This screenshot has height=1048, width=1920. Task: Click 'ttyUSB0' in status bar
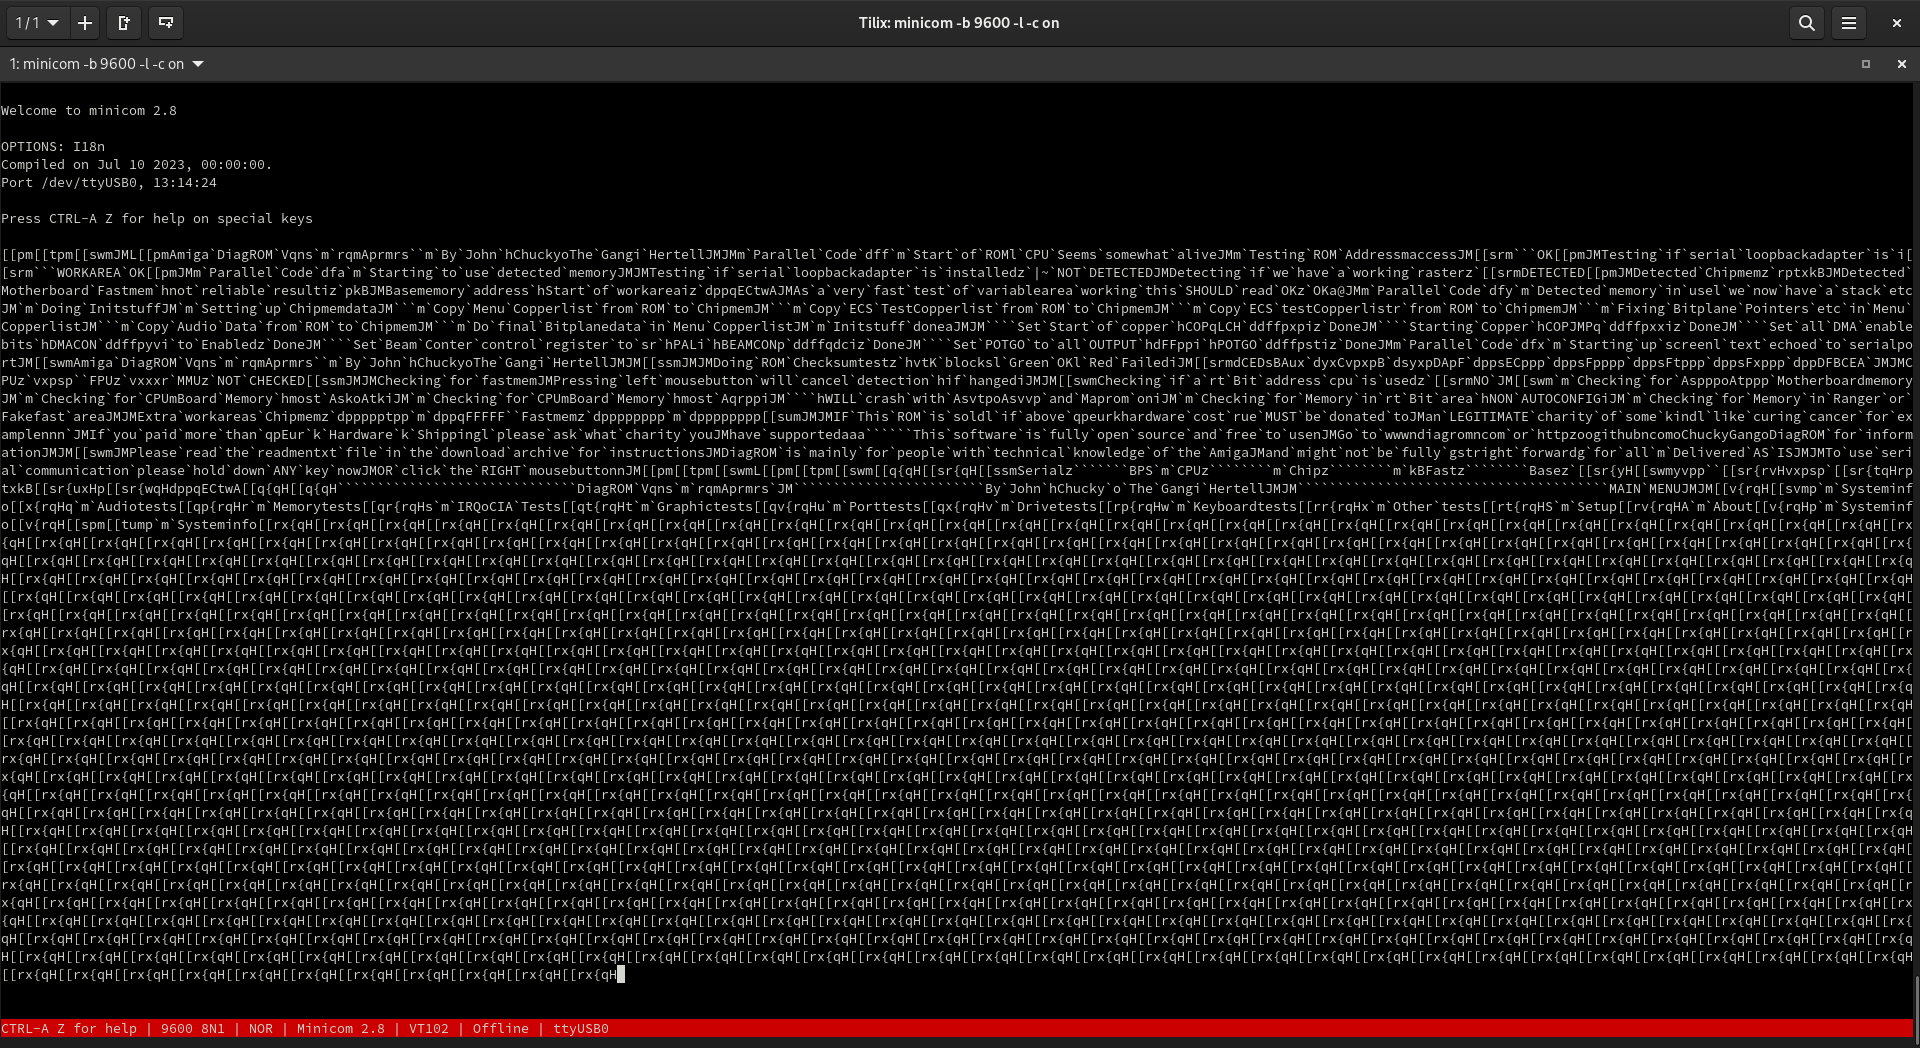[581, 1028]
